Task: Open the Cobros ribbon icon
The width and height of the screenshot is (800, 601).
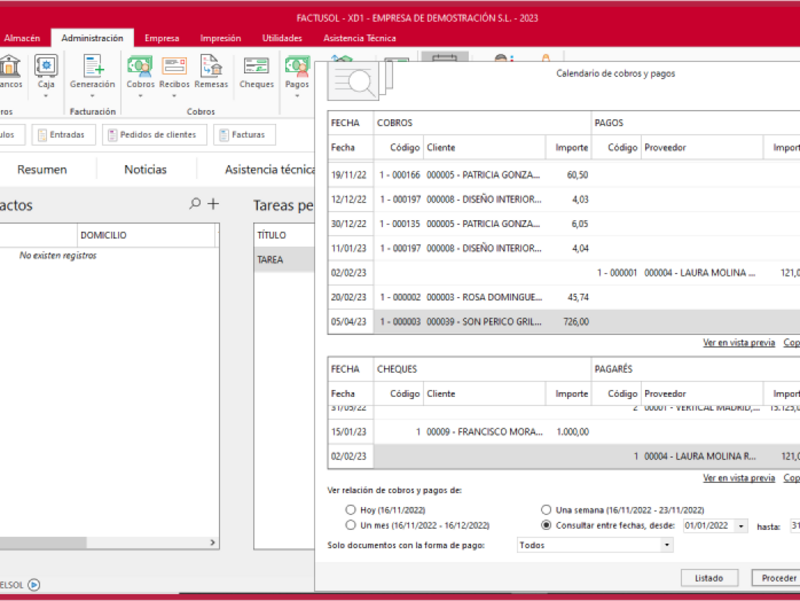Action: [141, 67]
